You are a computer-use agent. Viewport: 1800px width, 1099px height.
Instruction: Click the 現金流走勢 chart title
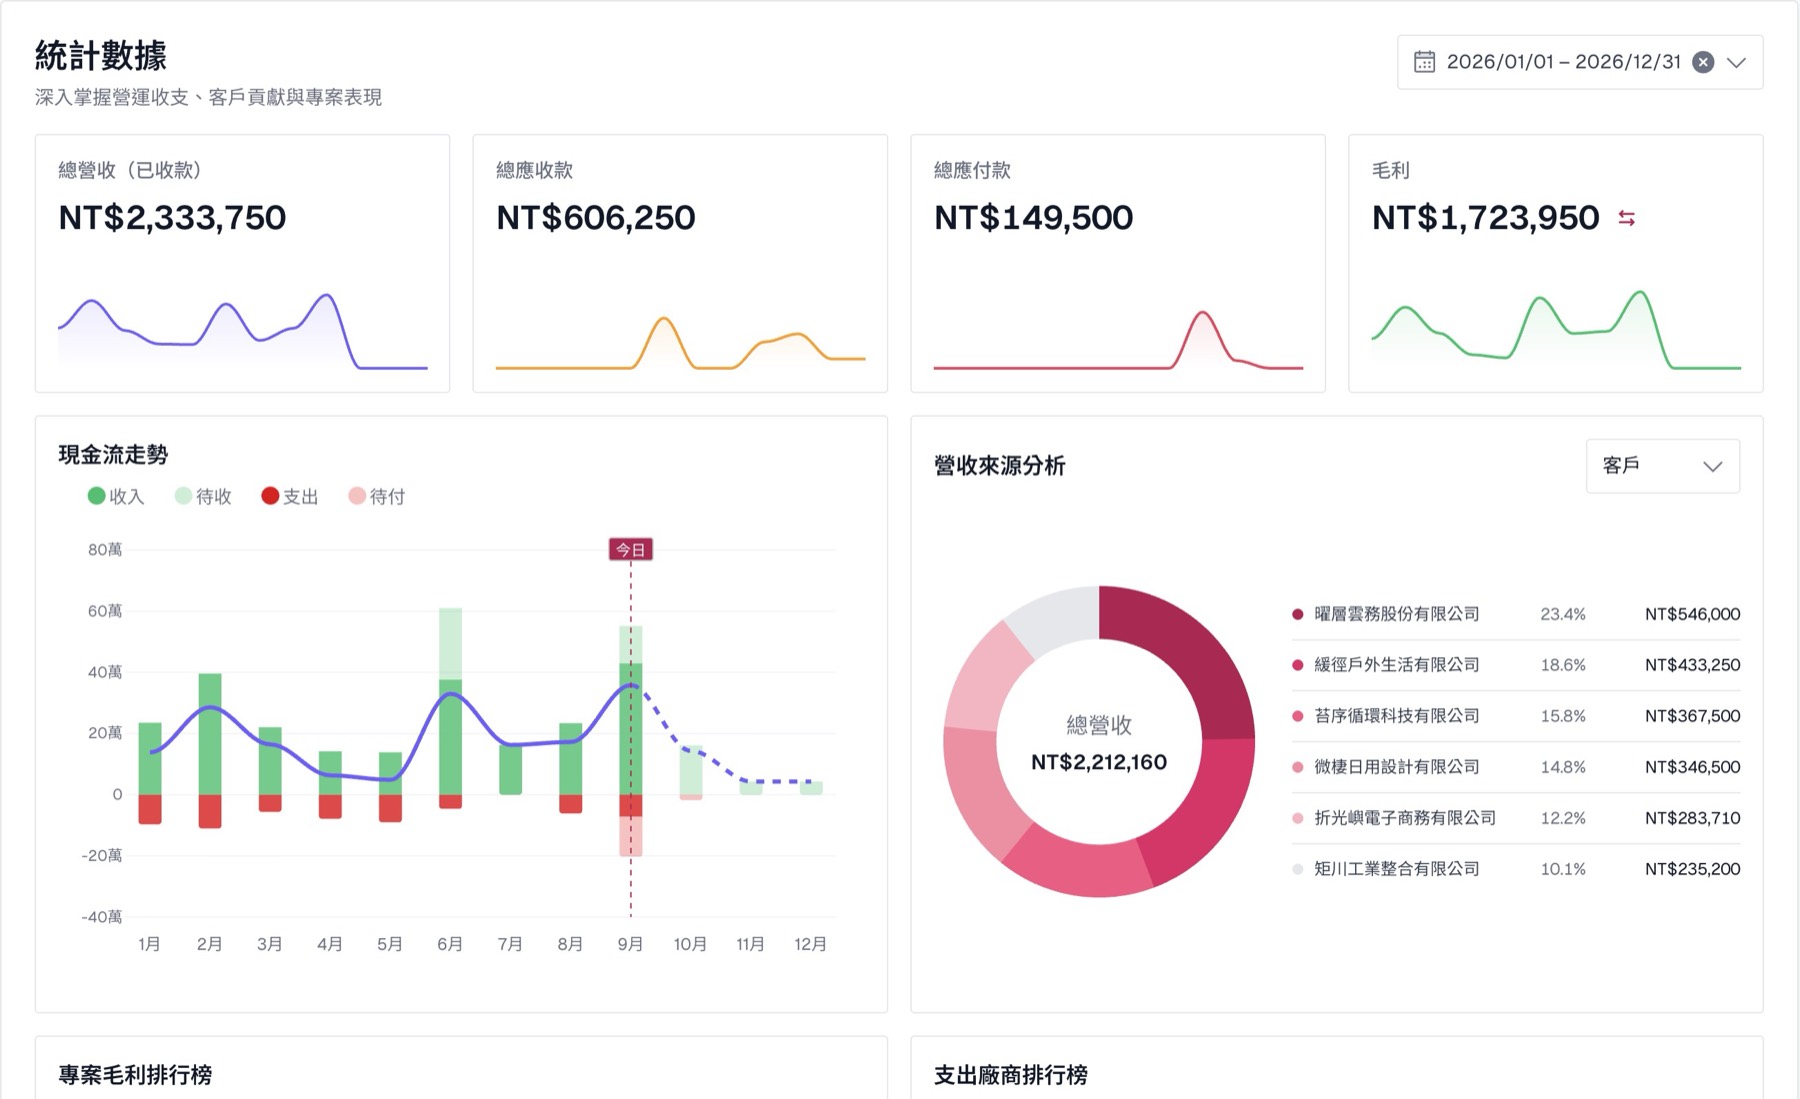click(x=113, y=455)
